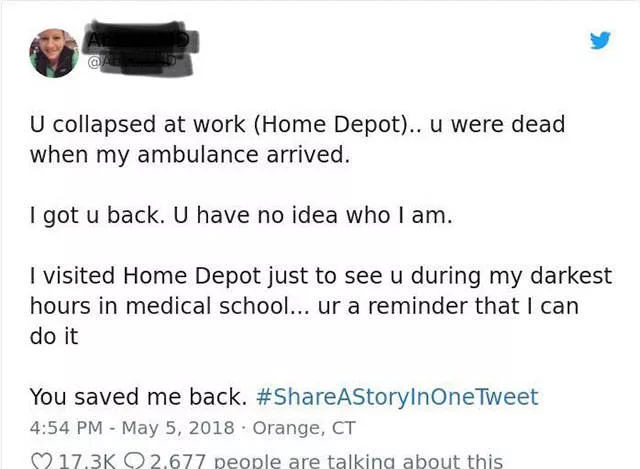Click the May 5, 2018 date
Viewport: 640px width, 469px height.
[172, 428]
